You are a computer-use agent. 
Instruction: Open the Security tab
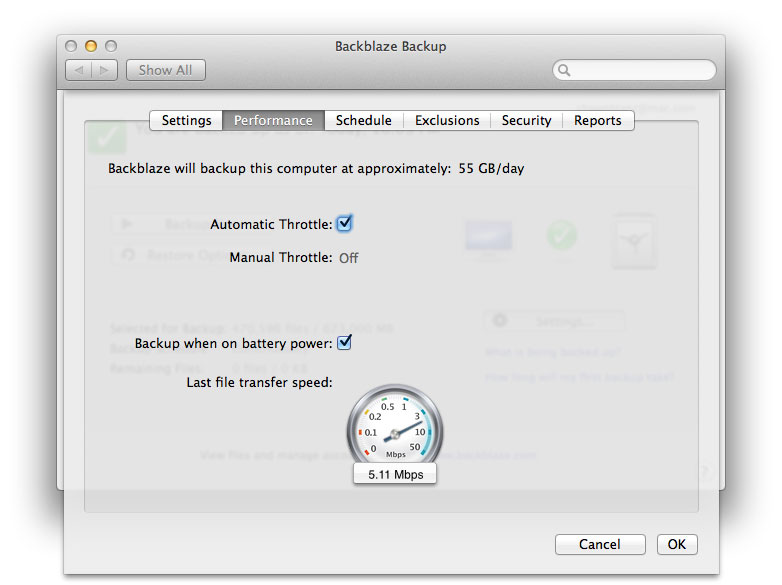coord(526,121)
